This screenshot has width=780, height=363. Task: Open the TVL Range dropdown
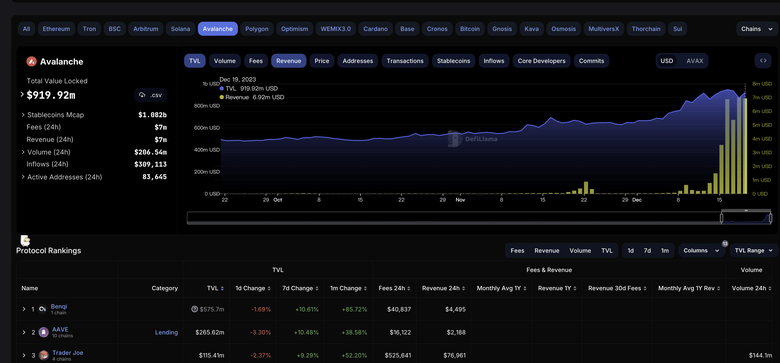[753, 251]
